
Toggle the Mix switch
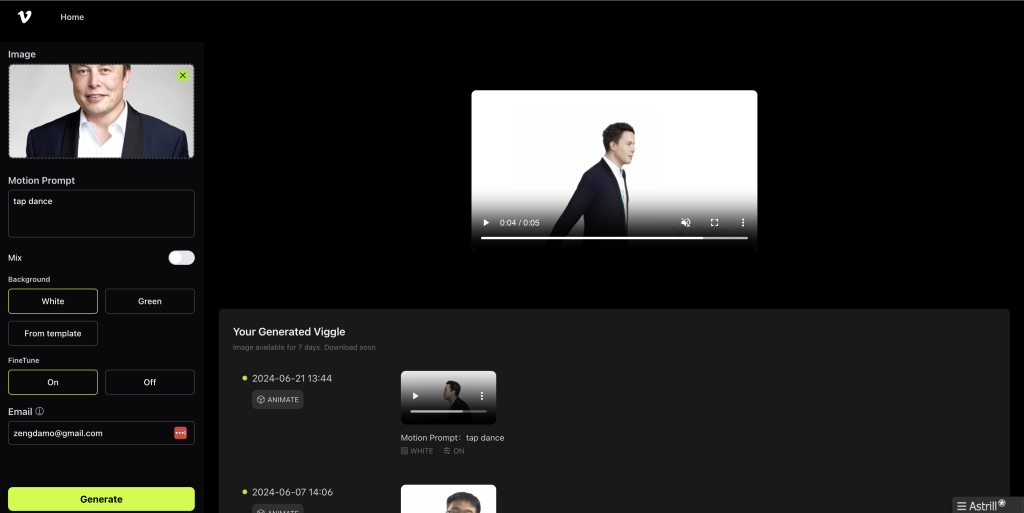[x=181, y=258]
